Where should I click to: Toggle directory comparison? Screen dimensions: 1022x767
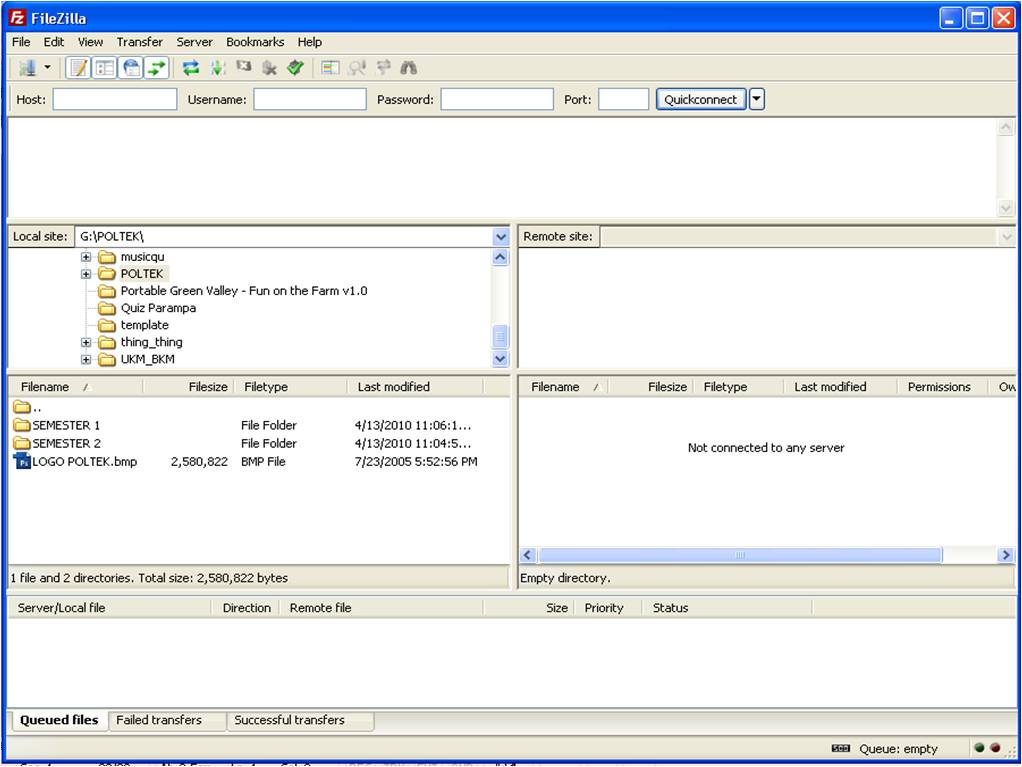357,68
